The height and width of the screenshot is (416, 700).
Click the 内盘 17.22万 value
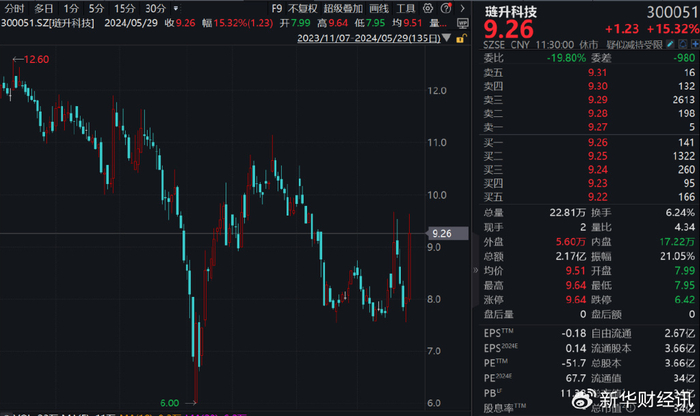point(677,241)
